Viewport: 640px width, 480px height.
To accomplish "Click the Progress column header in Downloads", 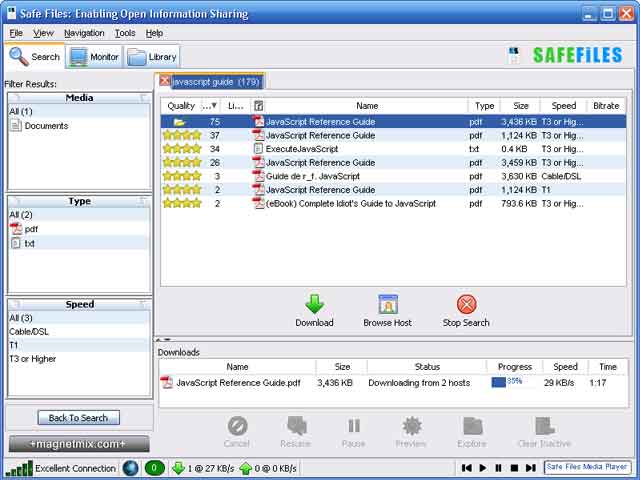I will tap(515, 367).
